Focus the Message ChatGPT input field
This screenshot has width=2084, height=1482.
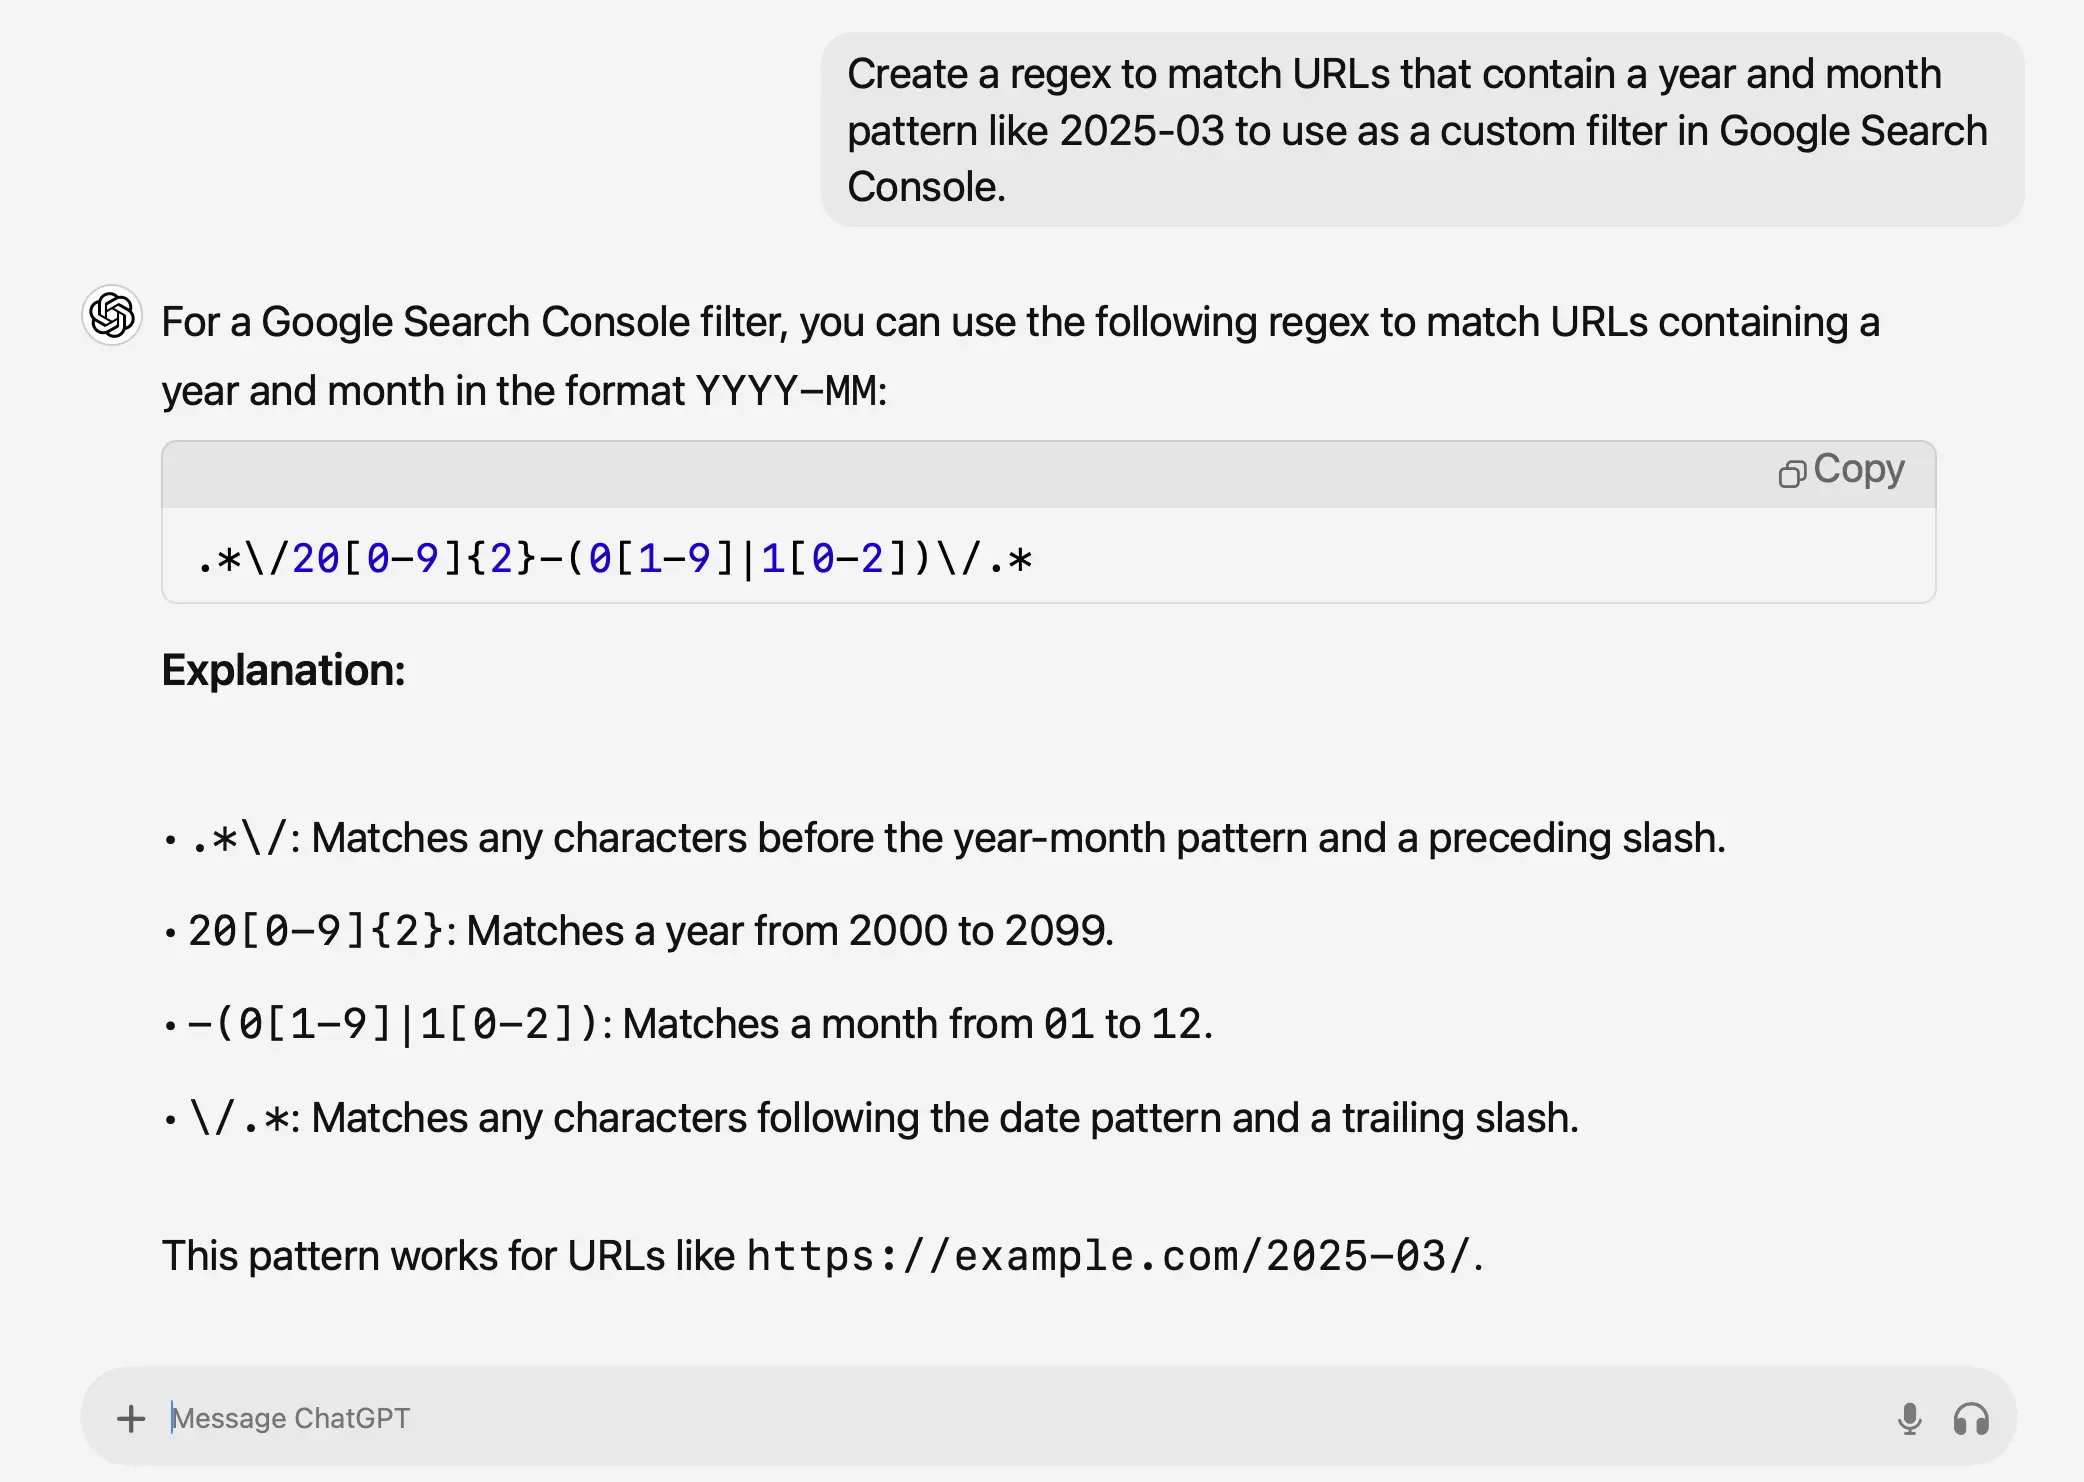1000,1418
